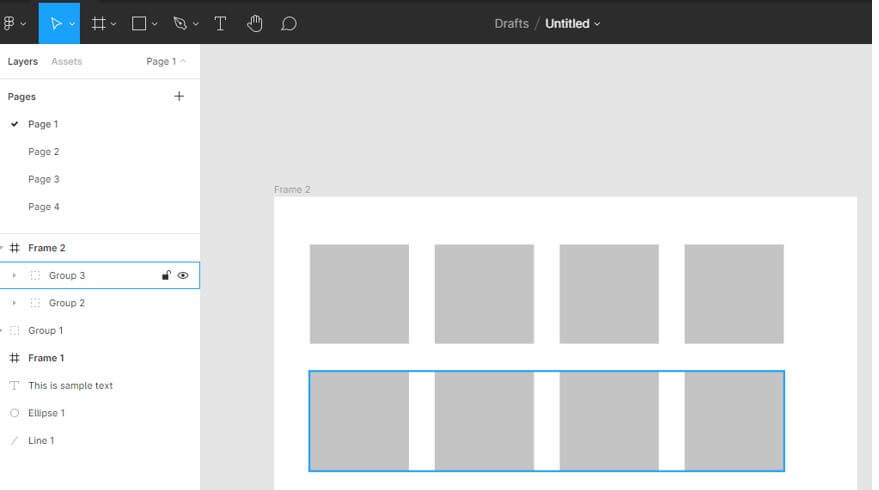Viewport: 879px width, 490px height.
Task: Toggle lock on Group 3 layer
Action: (166, 275)
